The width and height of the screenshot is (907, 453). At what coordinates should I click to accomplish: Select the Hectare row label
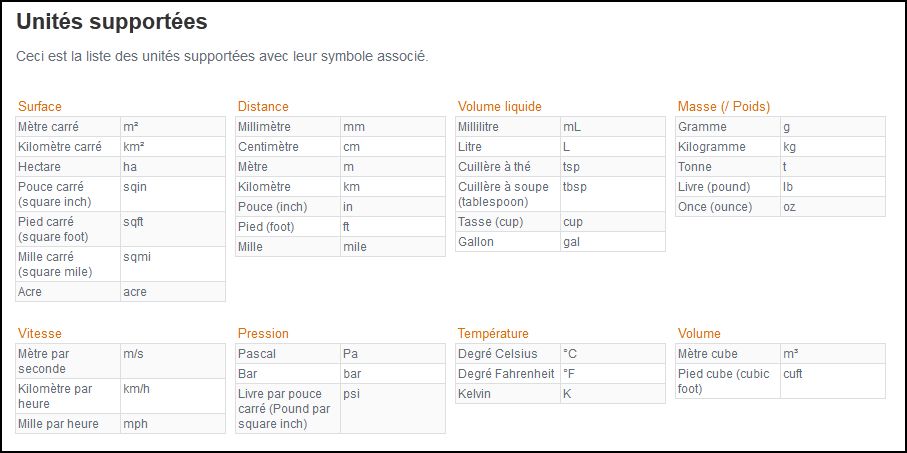click(x=68, y=167)
